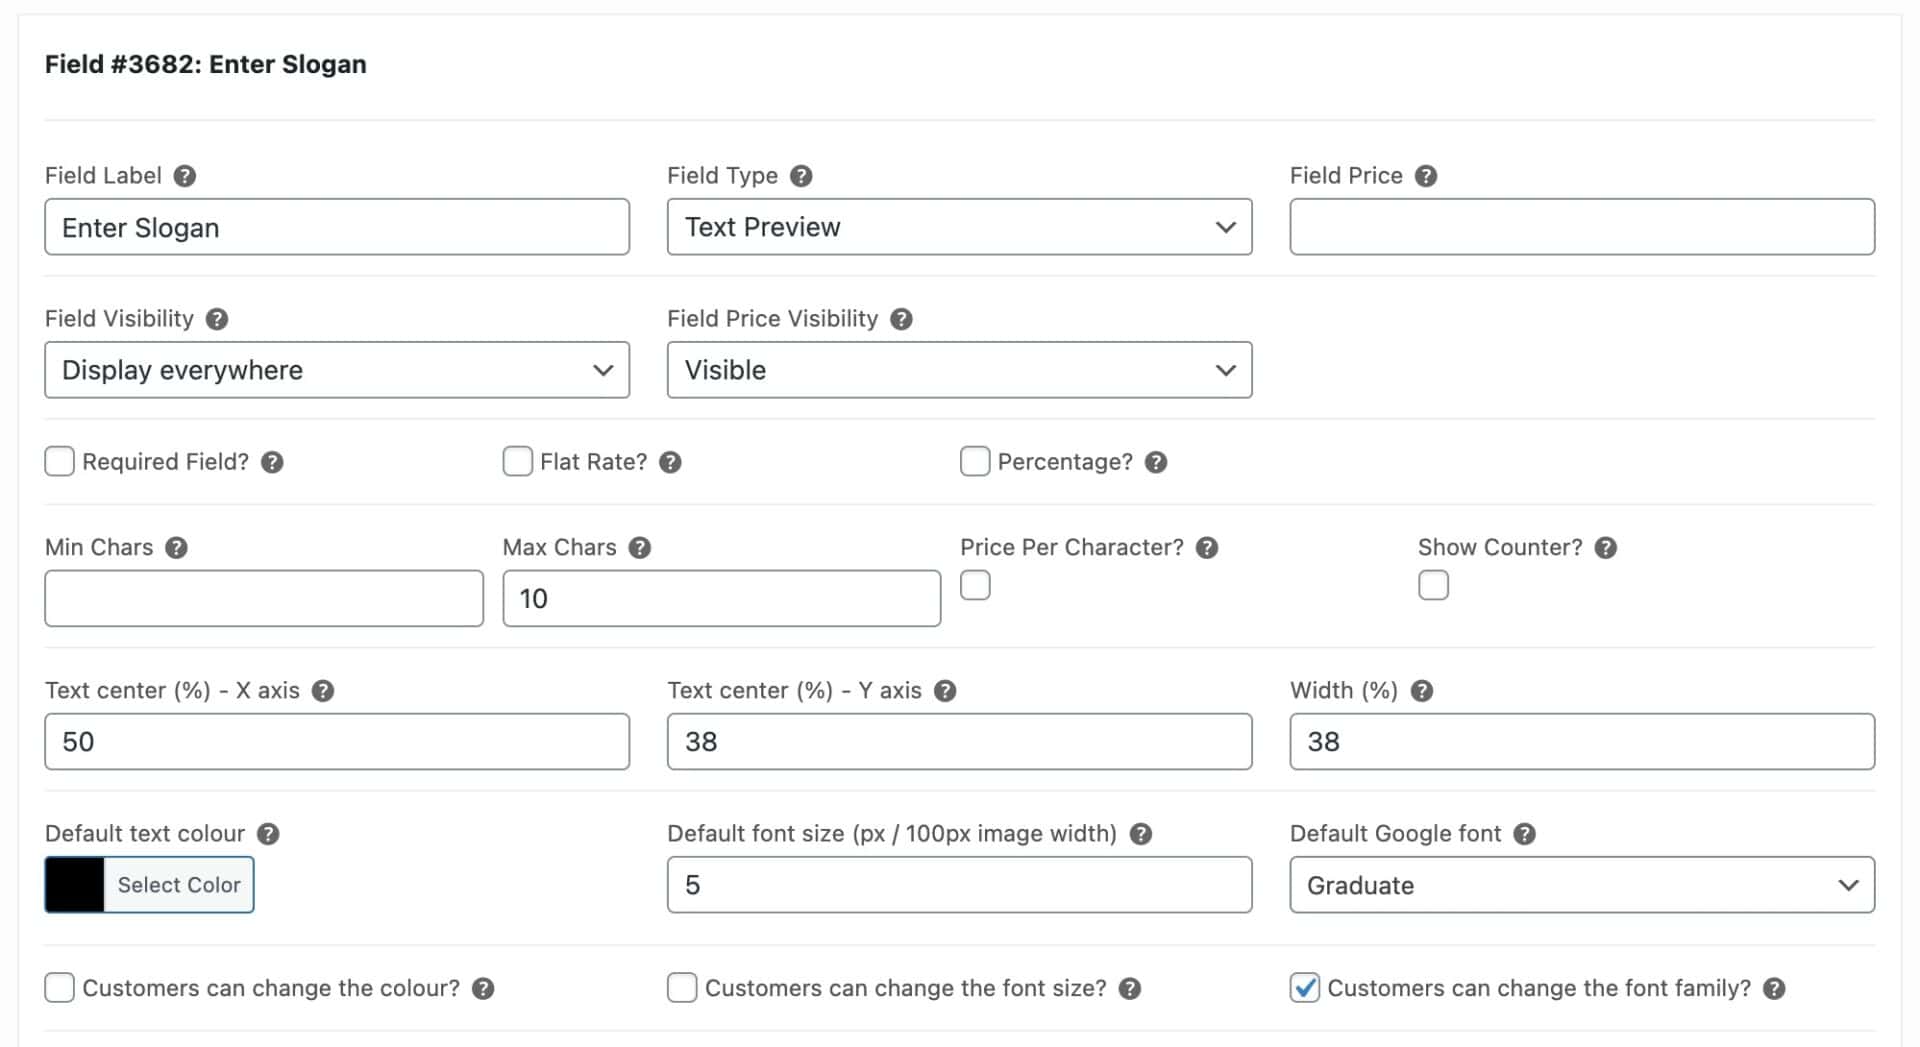This screenshot has width=1920, height=1047.
Task: Open help icon next to Field Type
Action: [801, 176]
